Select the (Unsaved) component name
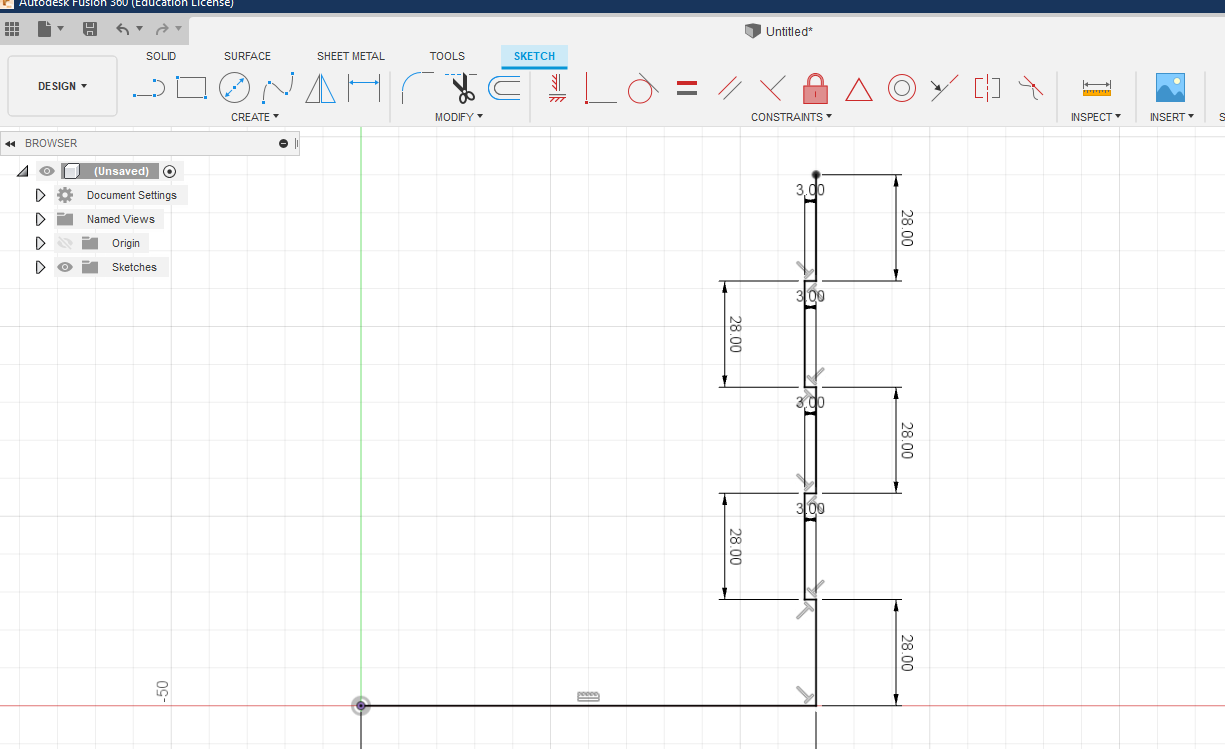Screen dimensions: 1225x749 pyautogui.click(x=121, y=171)
